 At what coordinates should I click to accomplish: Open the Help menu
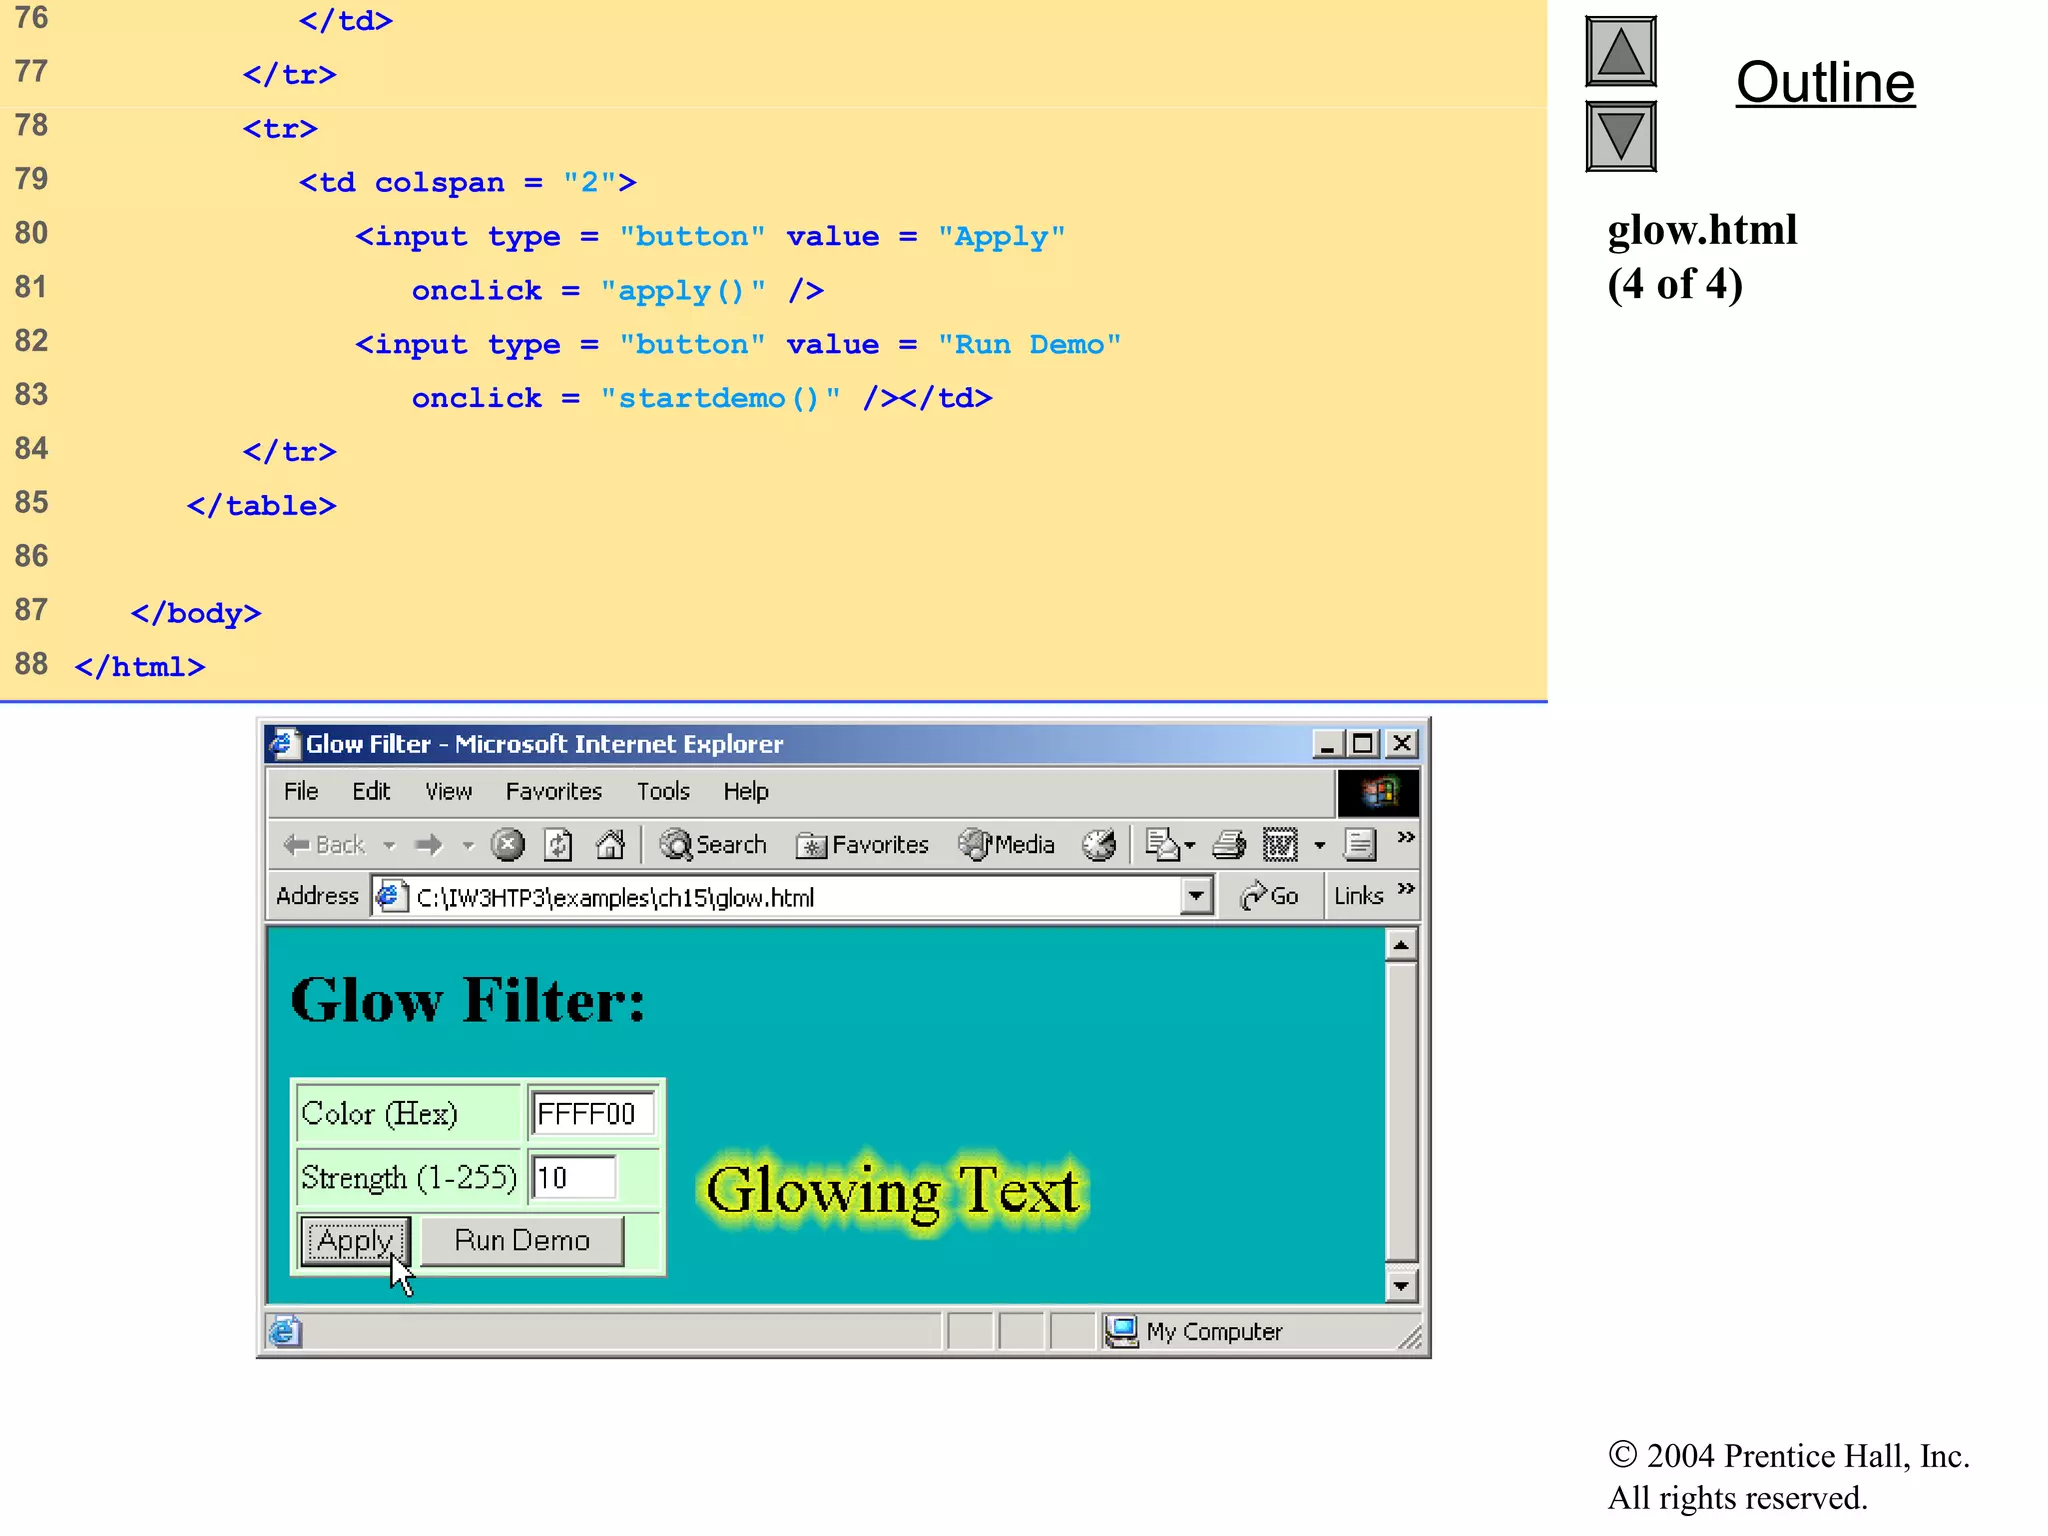[x=746, y=791]
